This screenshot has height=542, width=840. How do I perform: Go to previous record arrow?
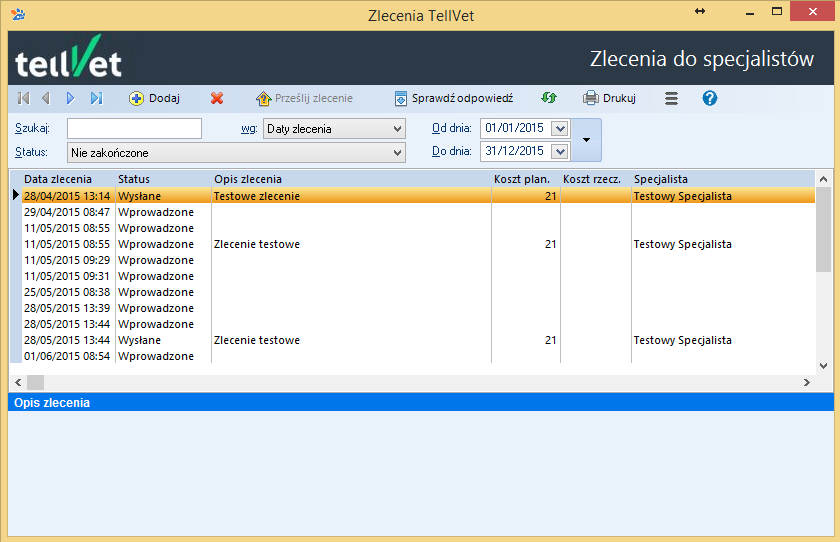[x=46, y=98]
